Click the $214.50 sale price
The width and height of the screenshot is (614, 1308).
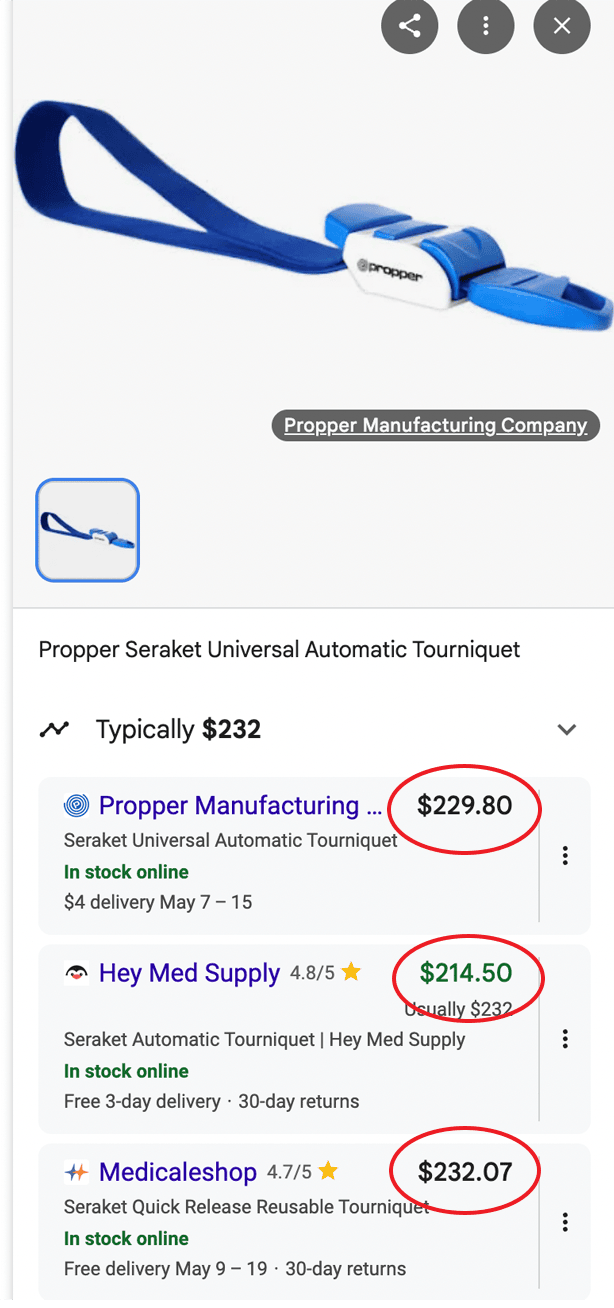[x=466, y=972]
